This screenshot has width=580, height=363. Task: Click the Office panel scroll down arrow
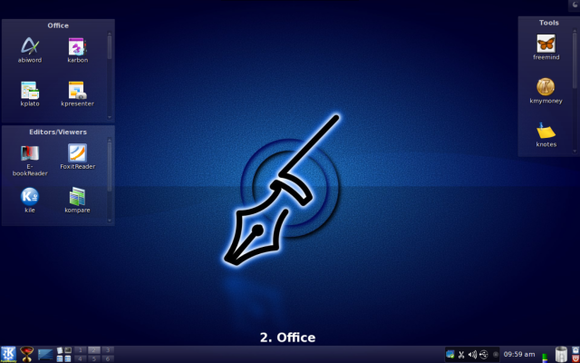click(x=109, y=117)
